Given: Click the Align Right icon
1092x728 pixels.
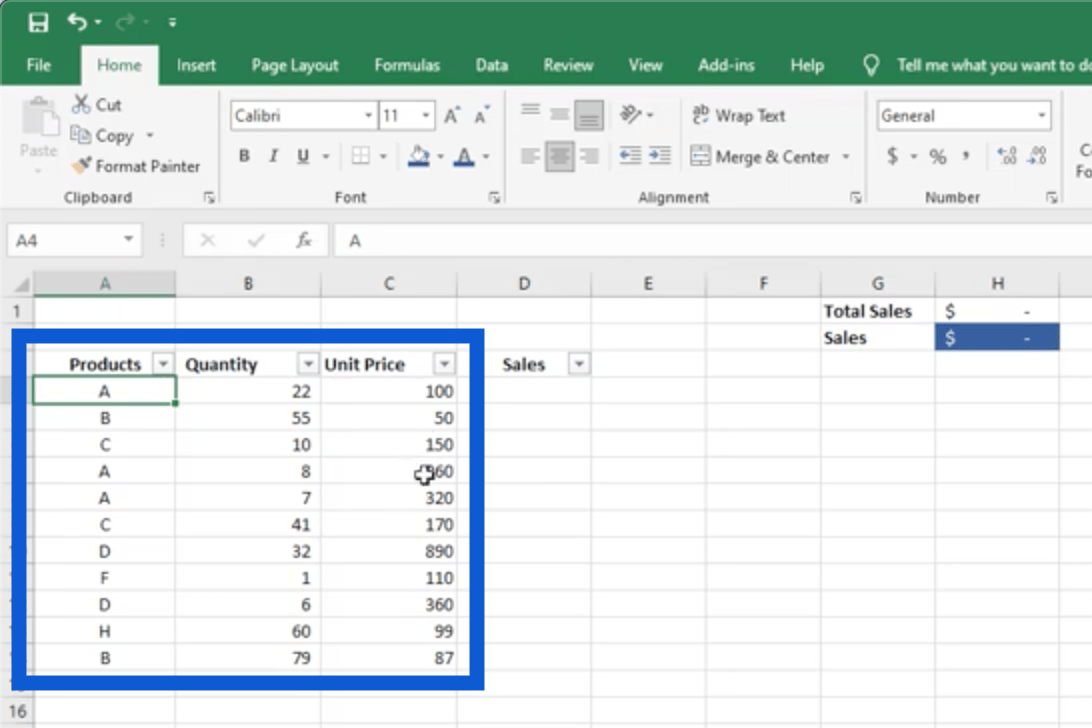Looking at the screenshot, I should [589, 156].
